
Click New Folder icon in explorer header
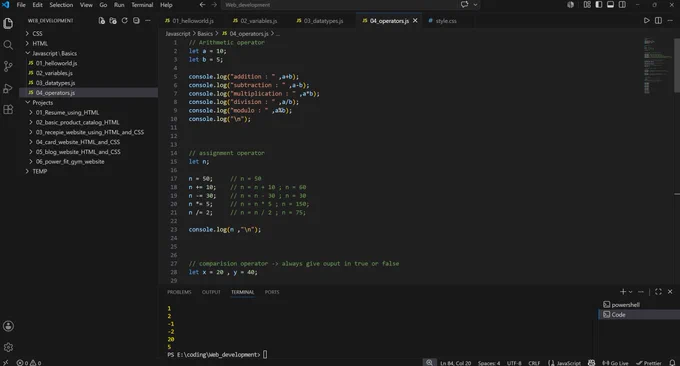pyautogui.click(x=113, y=21)
